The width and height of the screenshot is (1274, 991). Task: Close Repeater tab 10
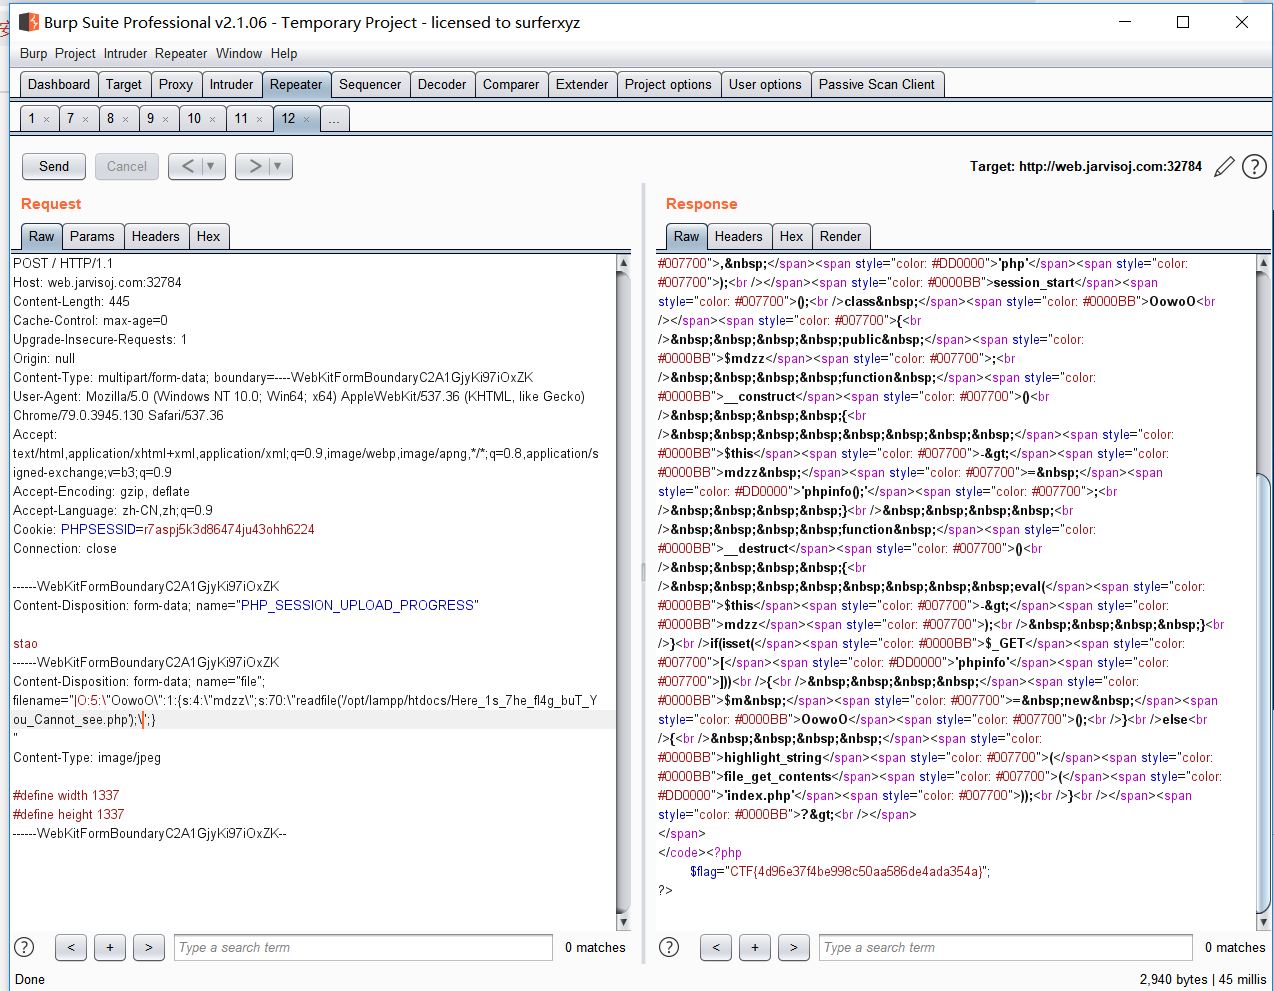click(x=212, y=119)
